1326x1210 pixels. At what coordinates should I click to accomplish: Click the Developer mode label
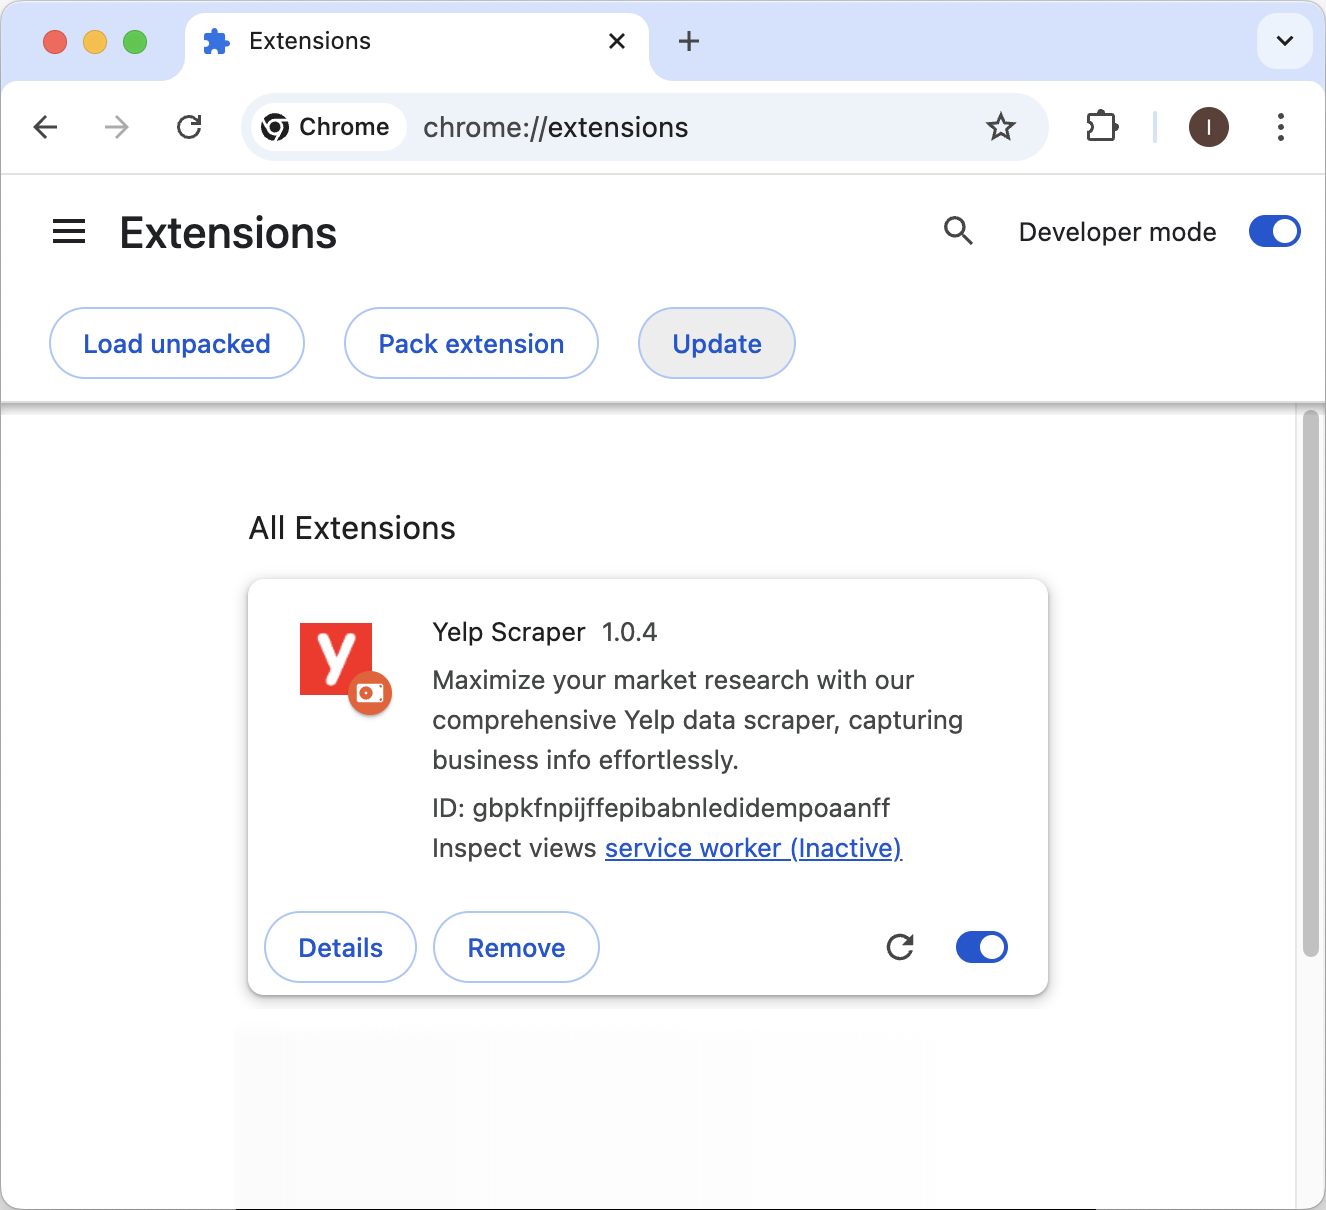coord(1117,232)
